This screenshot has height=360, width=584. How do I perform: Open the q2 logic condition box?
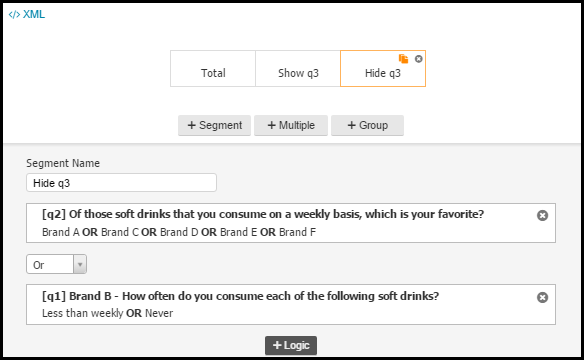(x=291, y=223)
